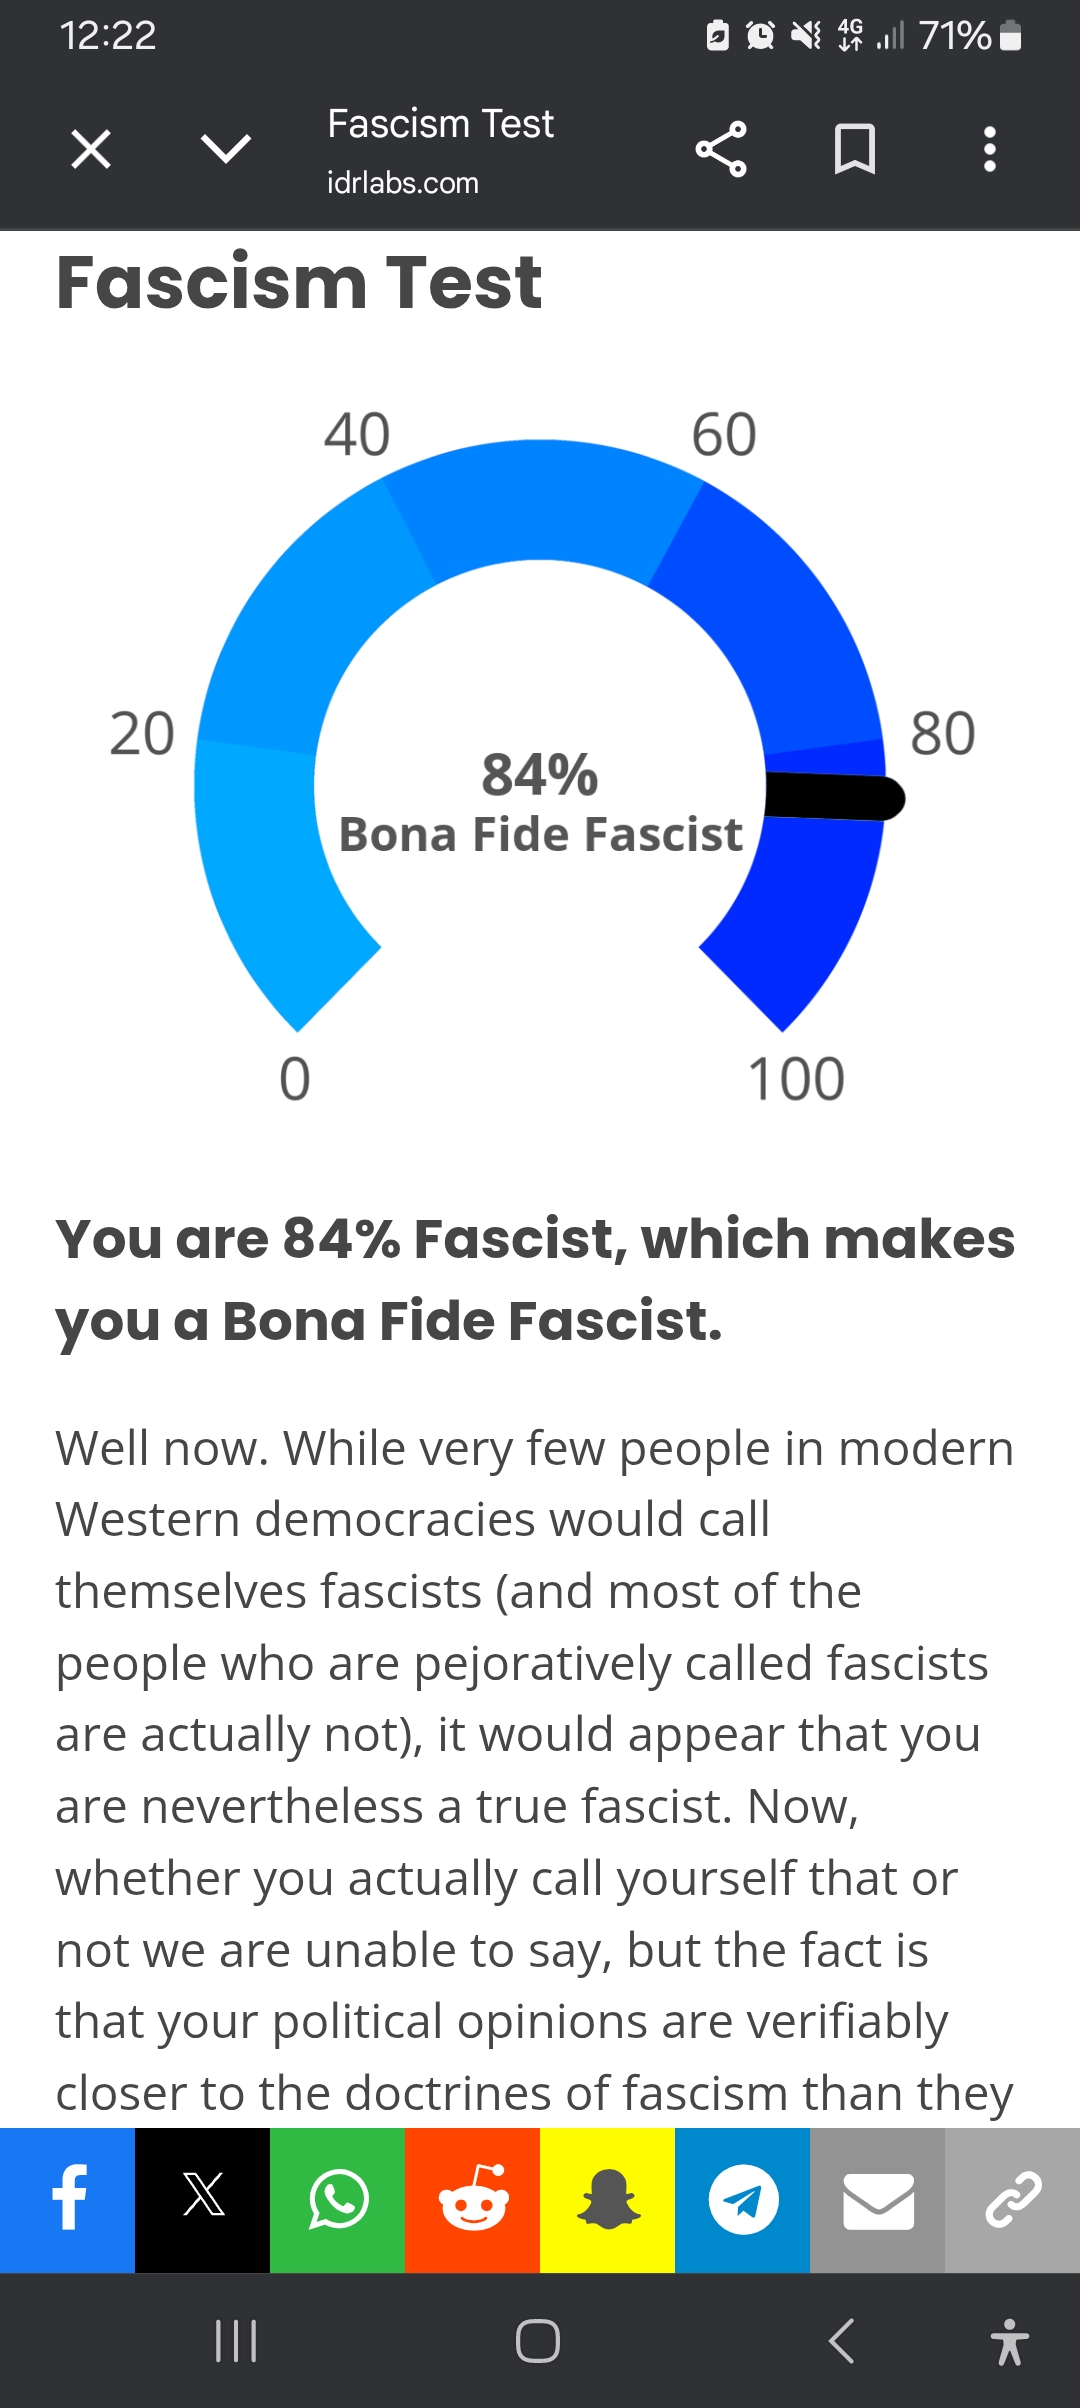Share result by email
1080x2408 pixels.
(877, 2200)
